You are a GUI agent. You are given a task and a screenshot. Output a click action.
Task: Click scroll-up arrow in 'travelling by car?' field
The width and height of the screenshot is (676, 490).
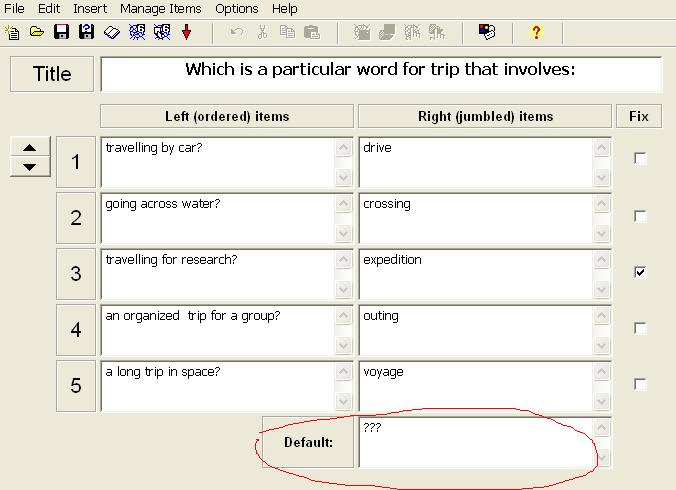(x=344, y=148)
